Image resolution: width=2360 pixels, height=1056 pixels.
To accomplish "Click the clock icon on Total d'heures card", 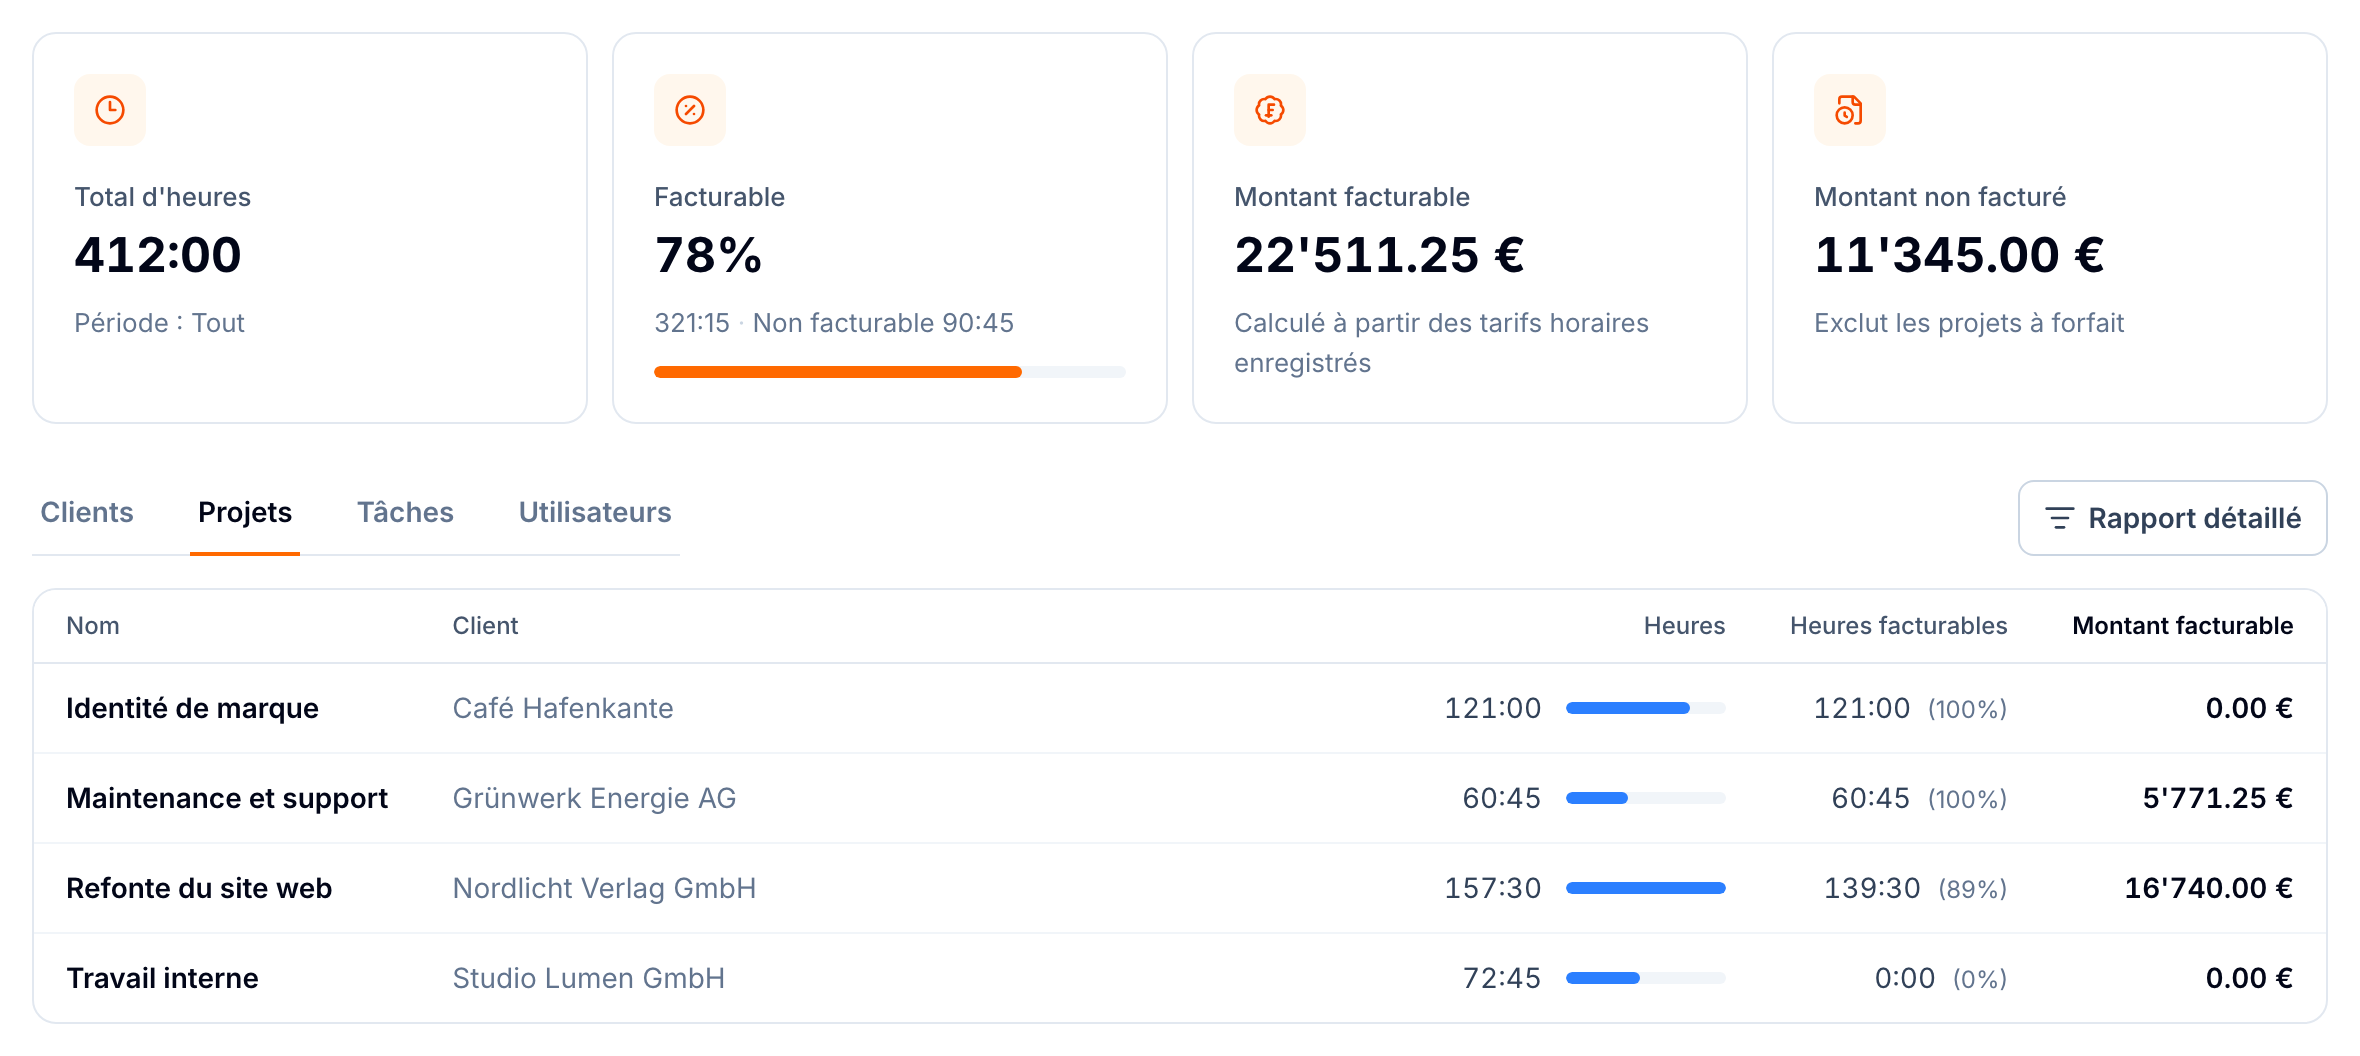I will pyautogui.click(x=110, y=110).
